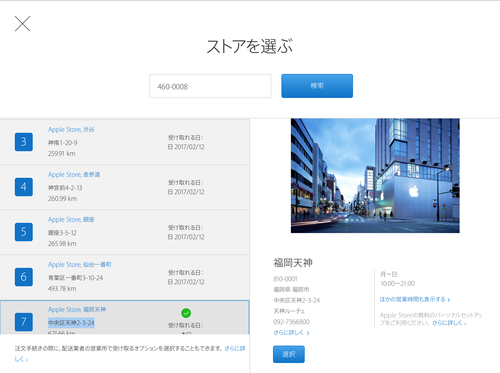
Task: Click the postal code field showing 460-0008
Action: (x=210, y=86)
